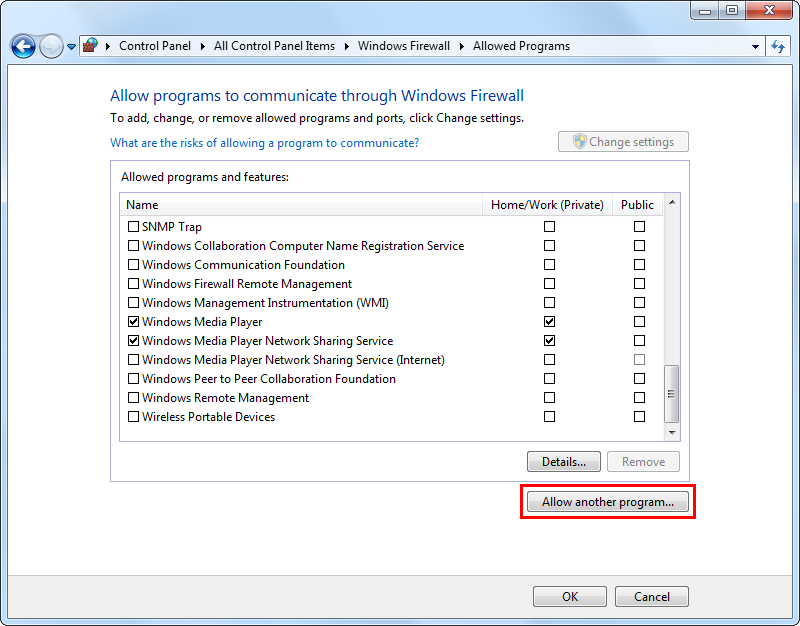This screenshot has height=626, width=800.
Task: Select the Allowed Programs breadcrumb
Action: pos(521,46)
